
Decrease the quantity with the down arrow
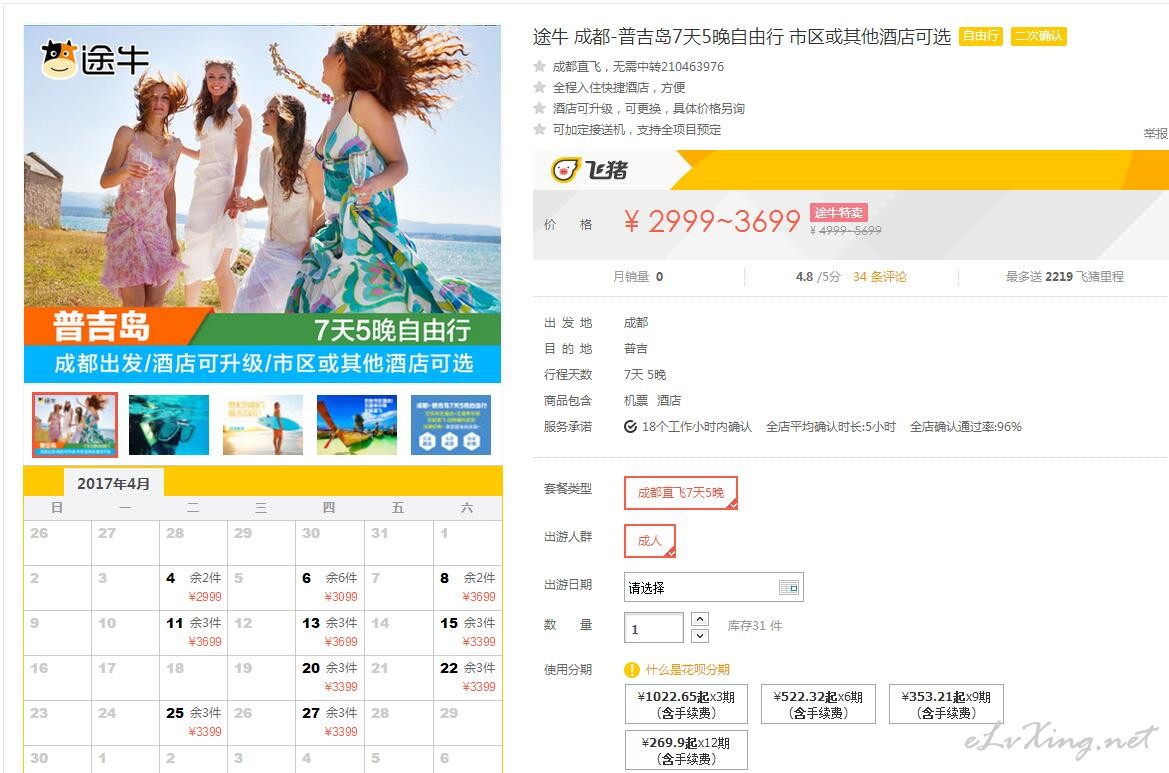(x=699, y=636)
